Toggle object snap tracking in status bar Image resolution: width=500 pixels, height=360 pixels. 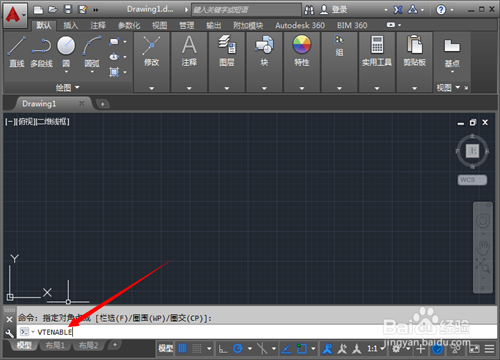pyautogui.click(x=286, y=349)
